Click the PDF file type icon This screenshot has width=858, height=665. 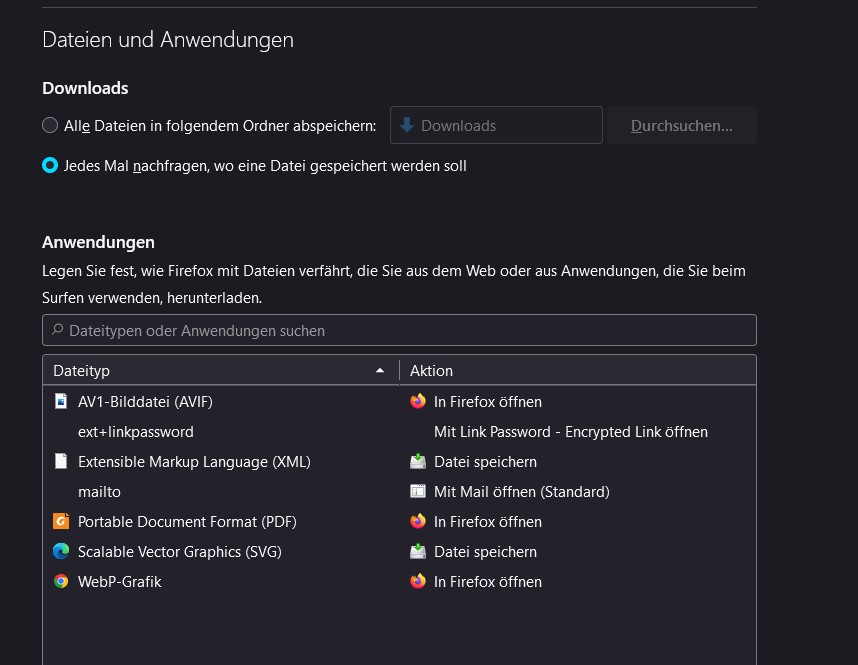pos(61,522)
